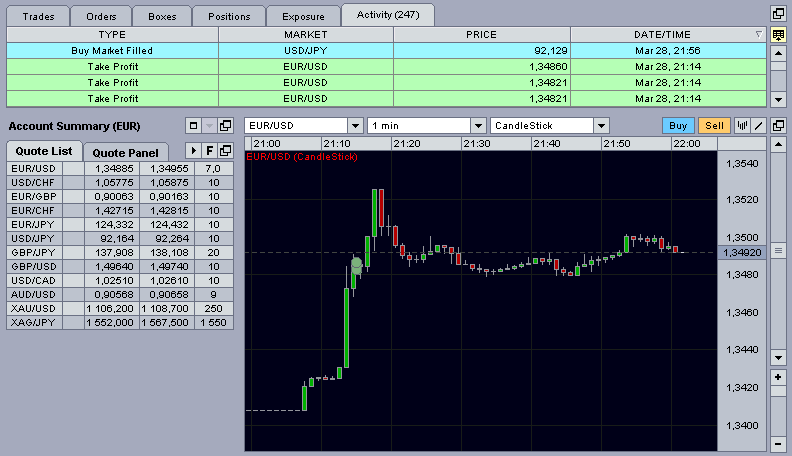Click EUR/USD ask price 1,34955

(167, 169)
